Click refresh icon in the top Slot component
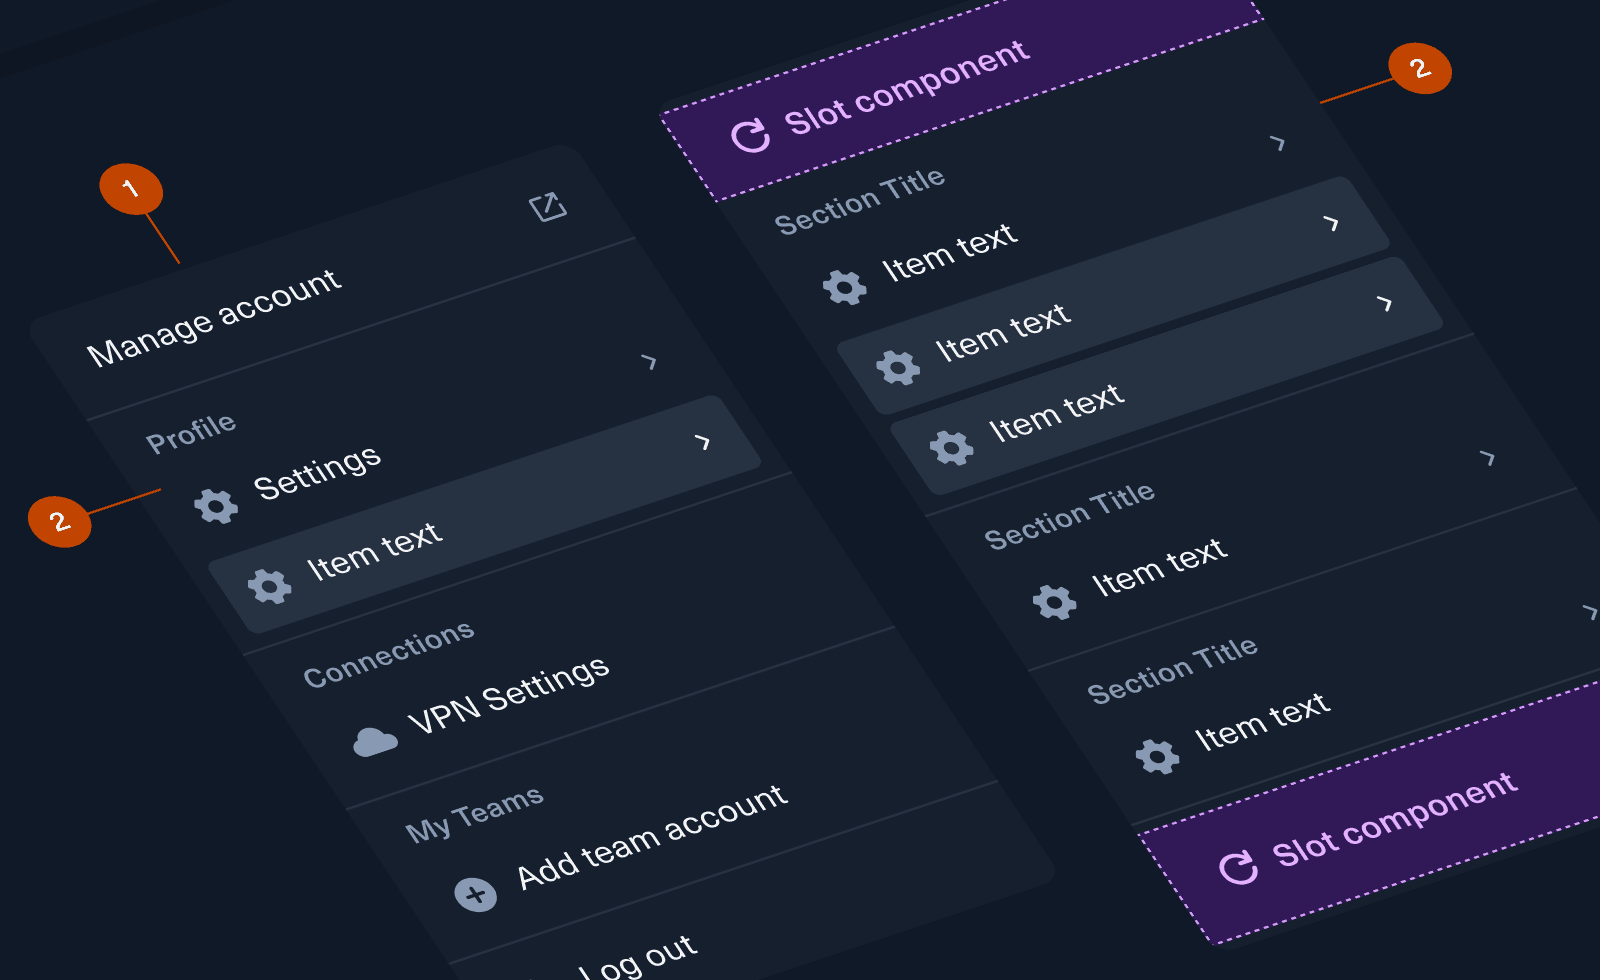Viewport: 1600px width, 980px height. point(750,135)
